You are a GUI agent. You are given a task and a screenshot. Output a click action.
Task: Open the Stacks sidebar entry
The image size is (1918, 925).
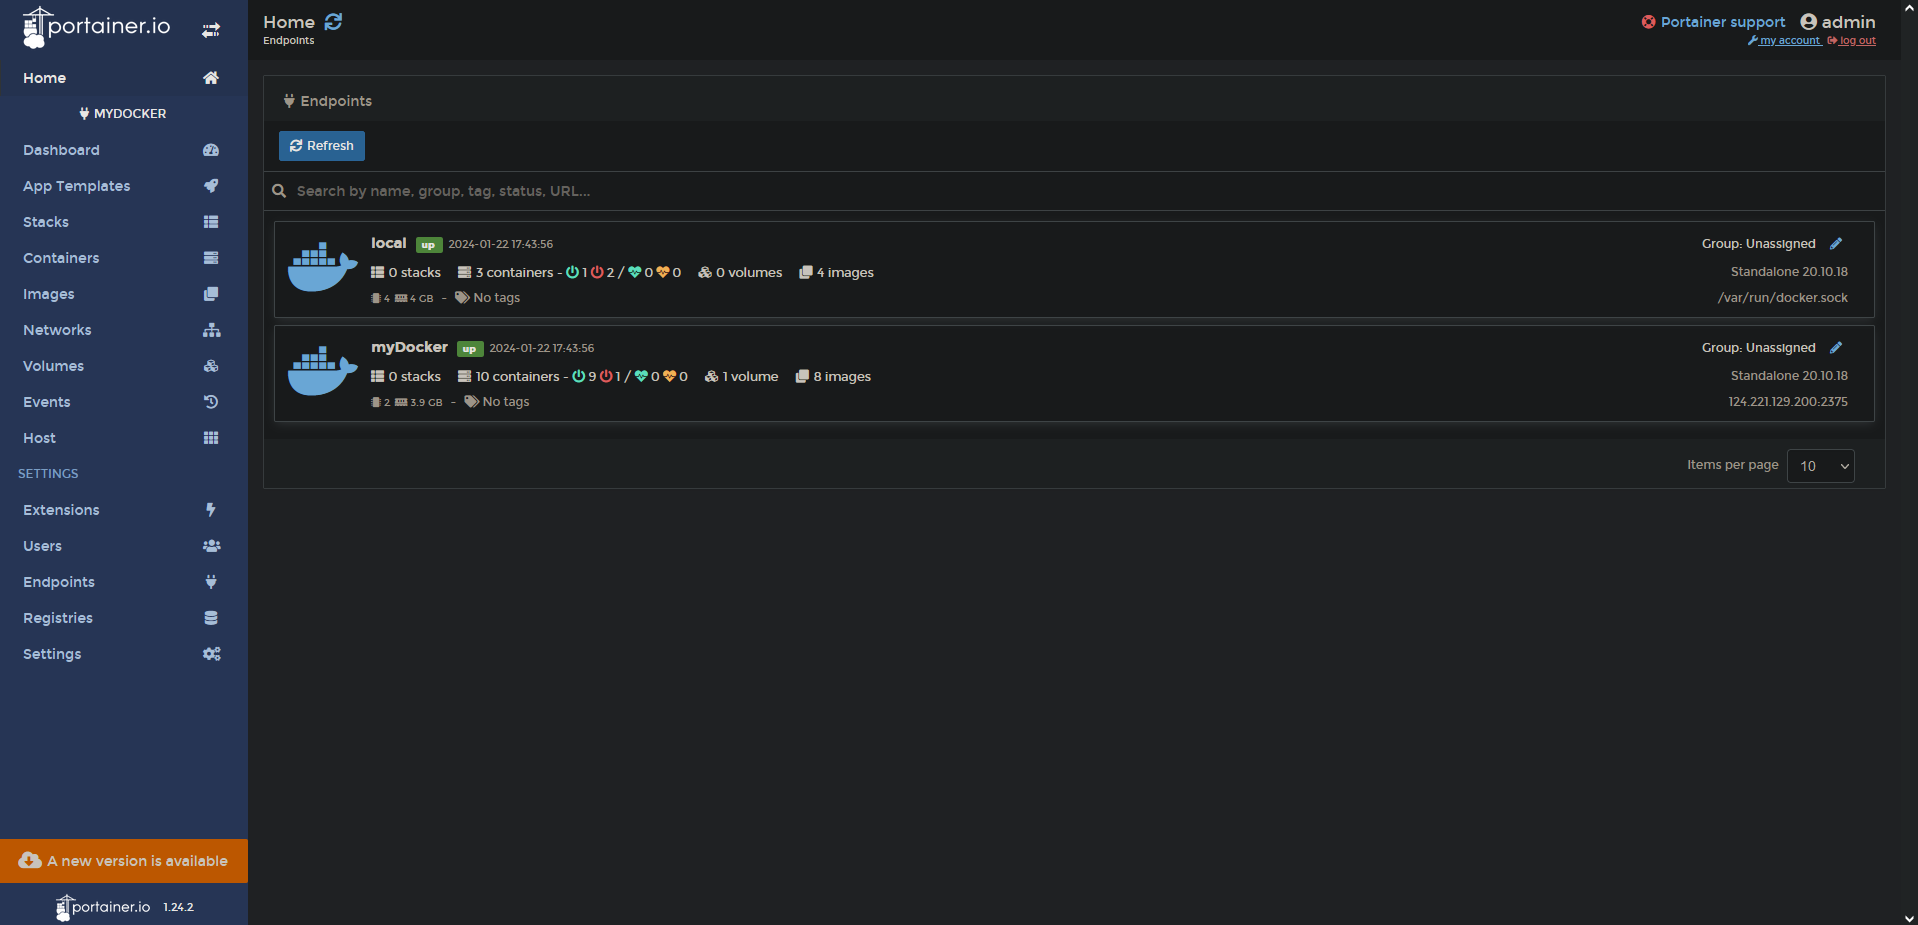coord(124,222)
